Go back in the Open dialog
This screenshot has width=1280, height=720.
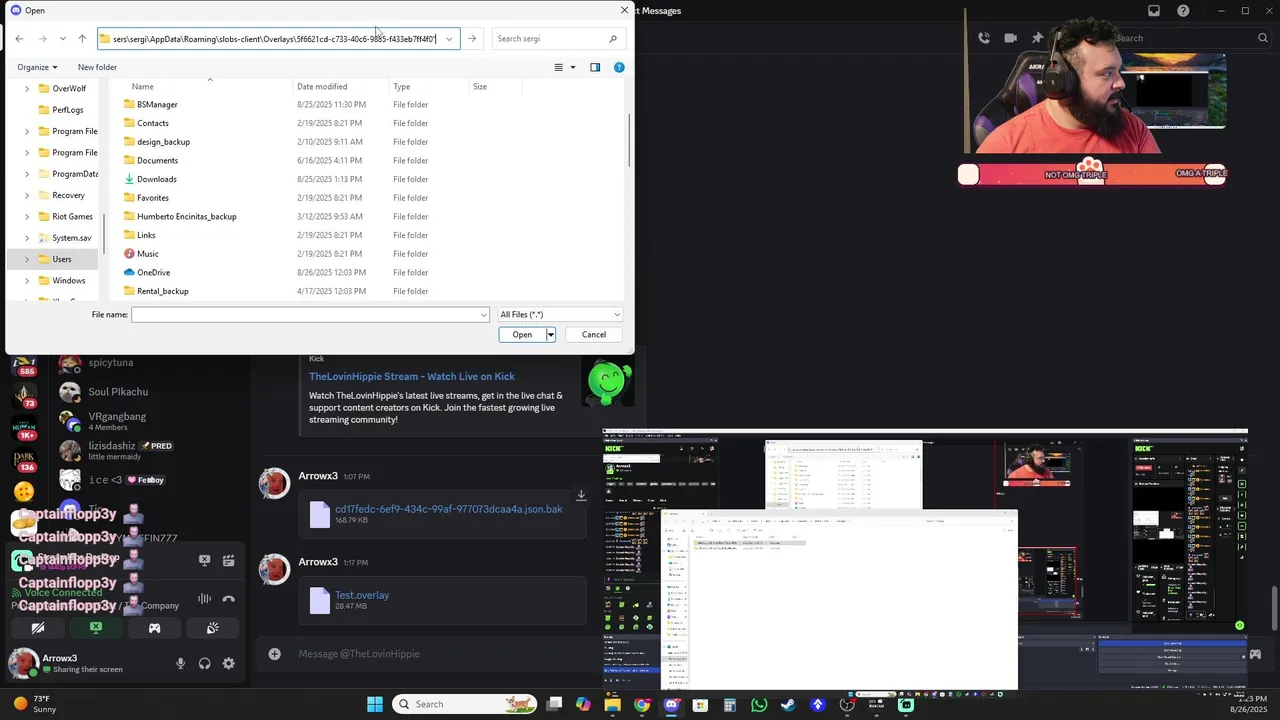19,39
